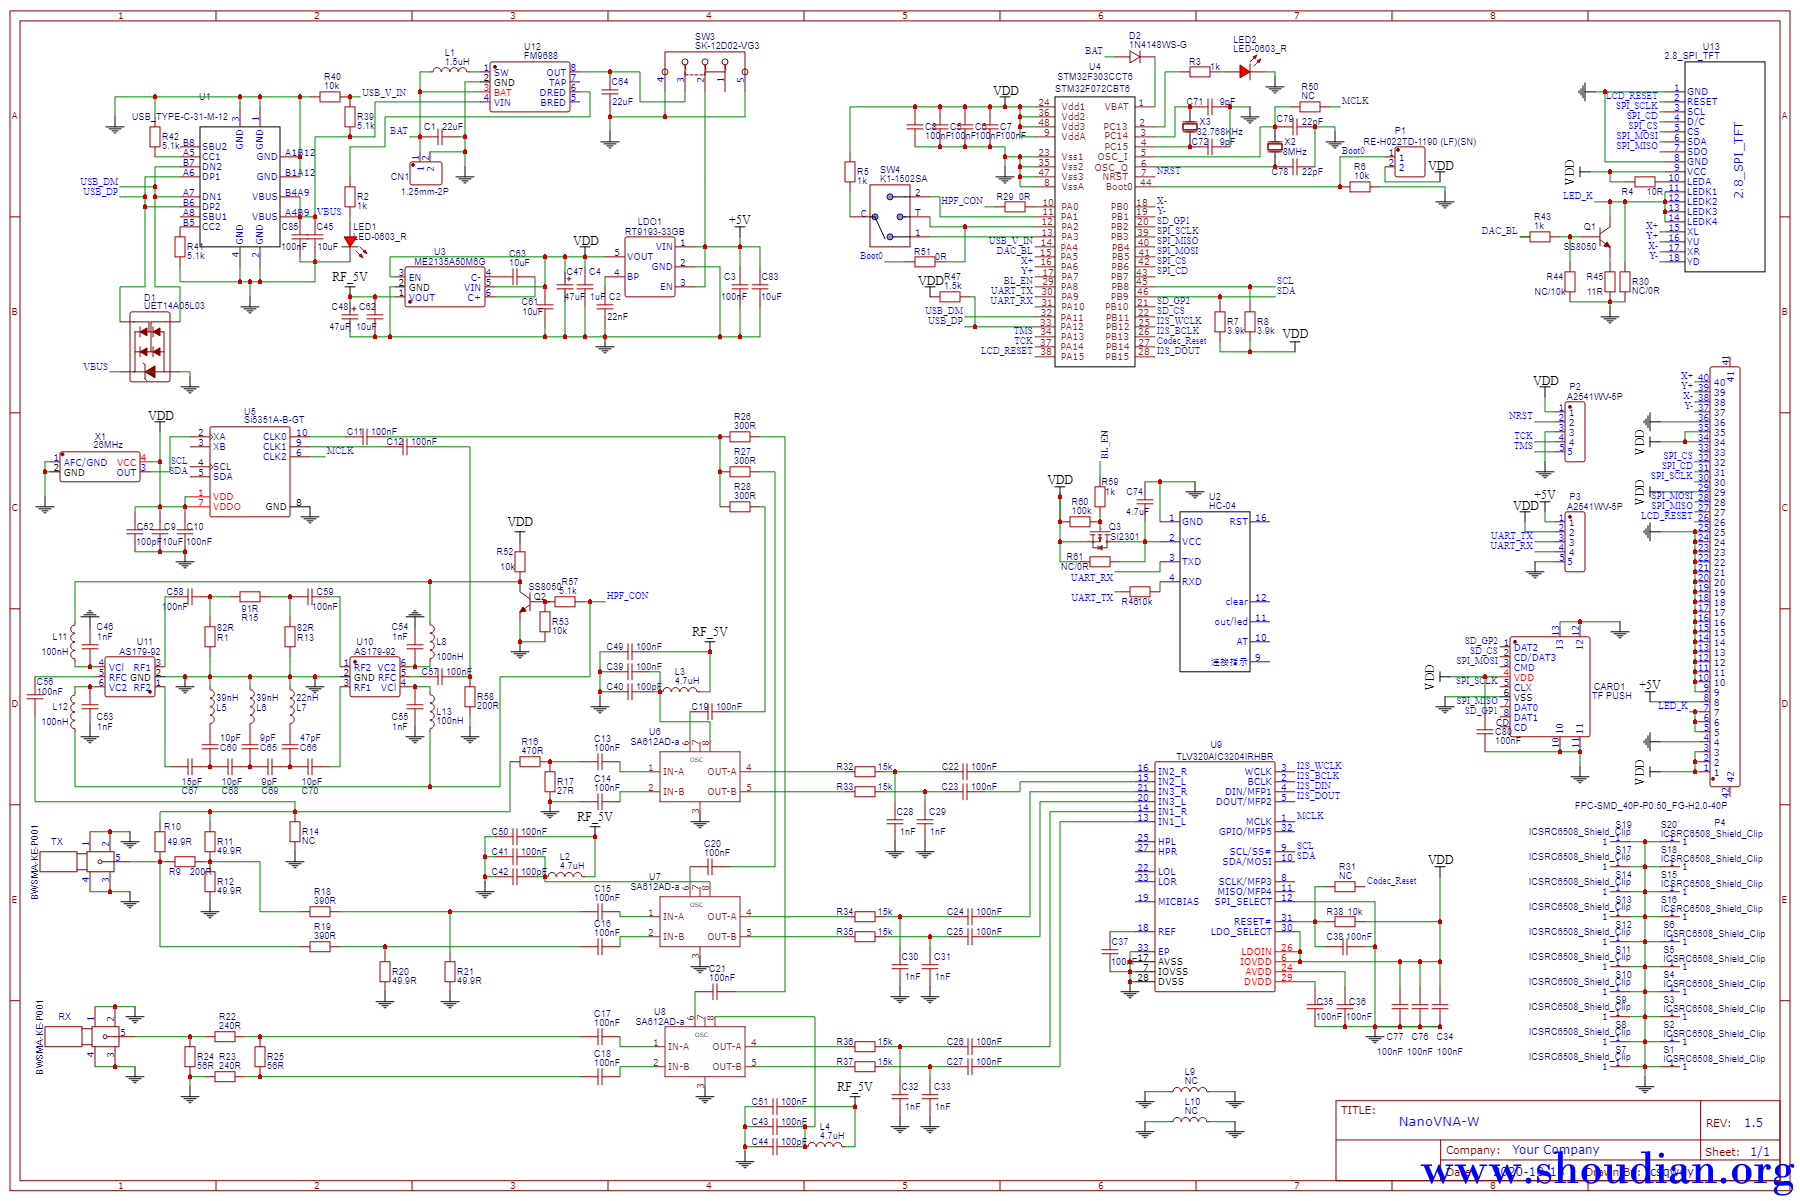Click the R3 1k resistor near LED2
Image resolution: width=1800 pixels, height=1201 pixels.
click(1200, 71)
